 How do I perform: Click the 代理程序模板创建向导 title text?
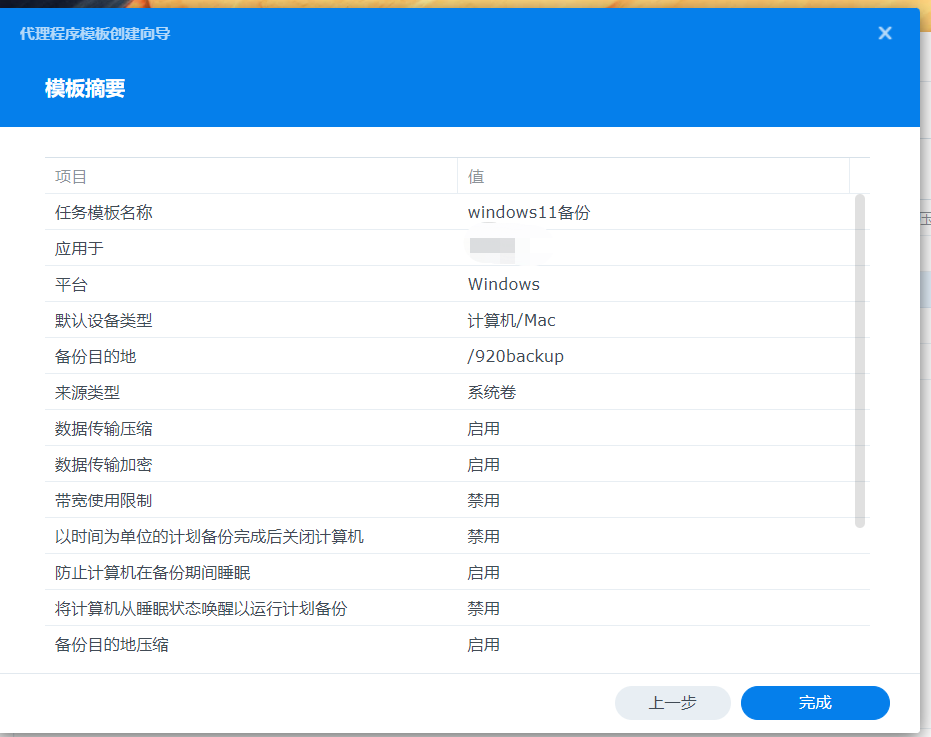click(x=95, y=33)
